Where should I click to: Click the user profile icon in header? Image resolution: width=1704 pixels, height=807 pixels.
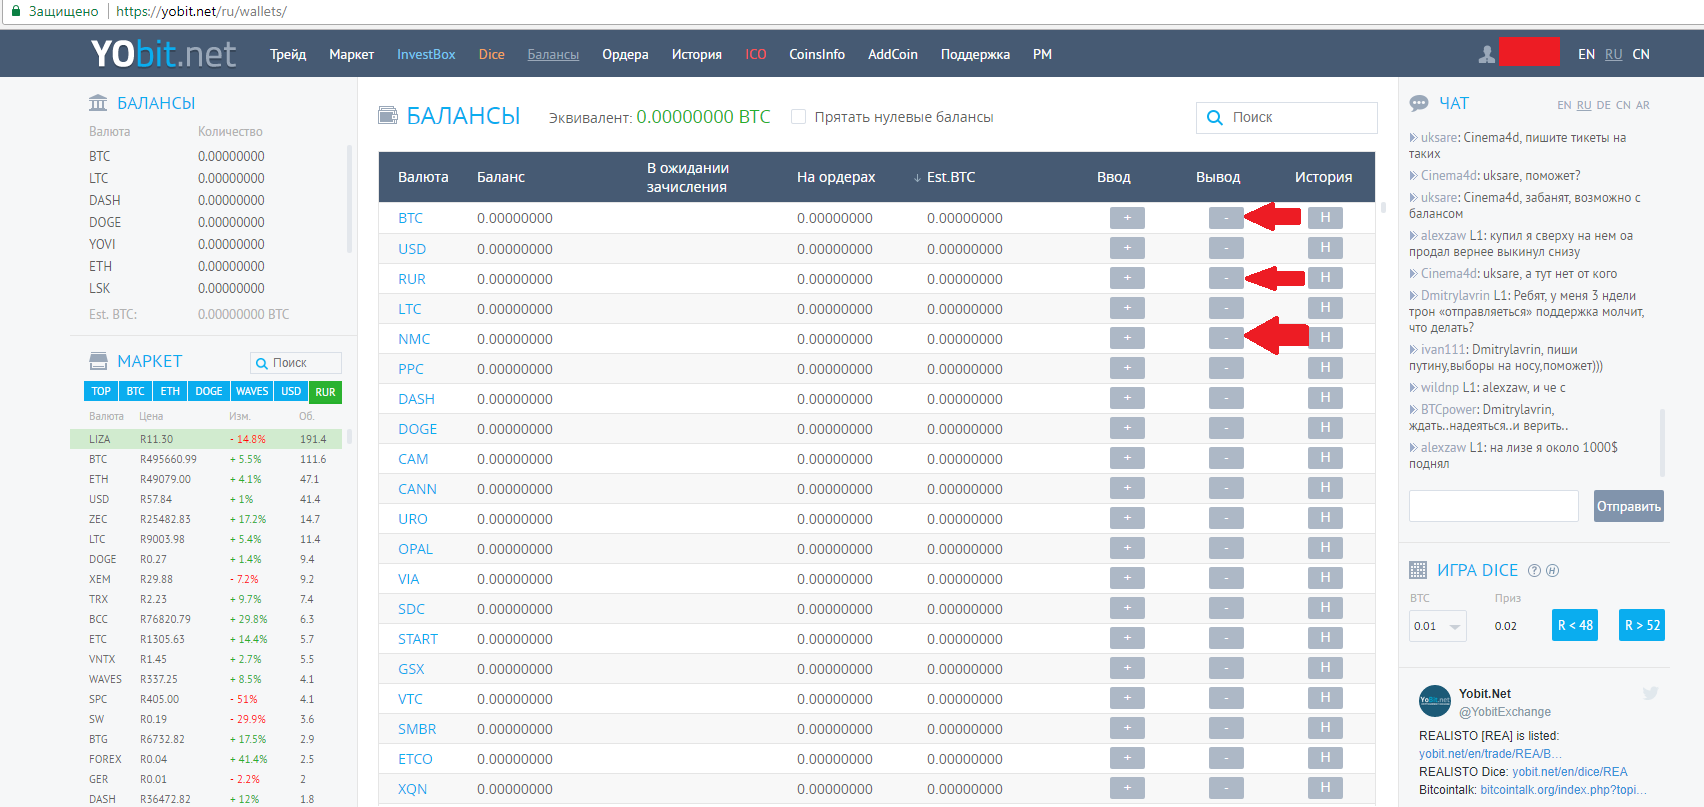click(x=1487, y=54)
